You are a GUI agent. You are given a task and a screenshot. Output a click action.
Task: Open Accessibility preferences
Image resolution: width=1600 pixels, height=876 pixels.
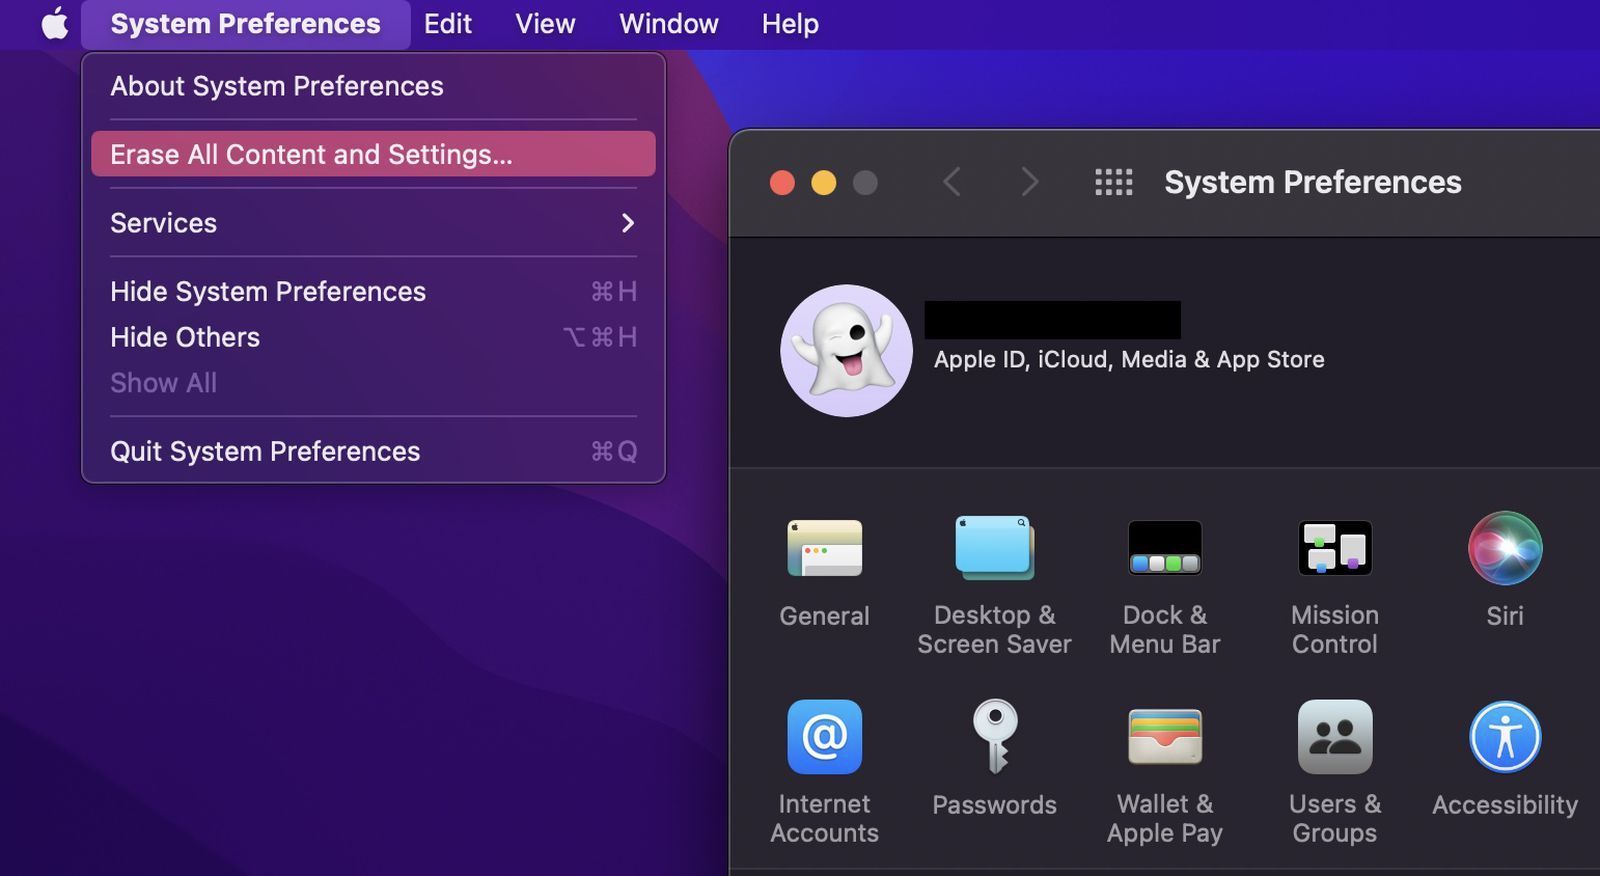(1505, 760)
